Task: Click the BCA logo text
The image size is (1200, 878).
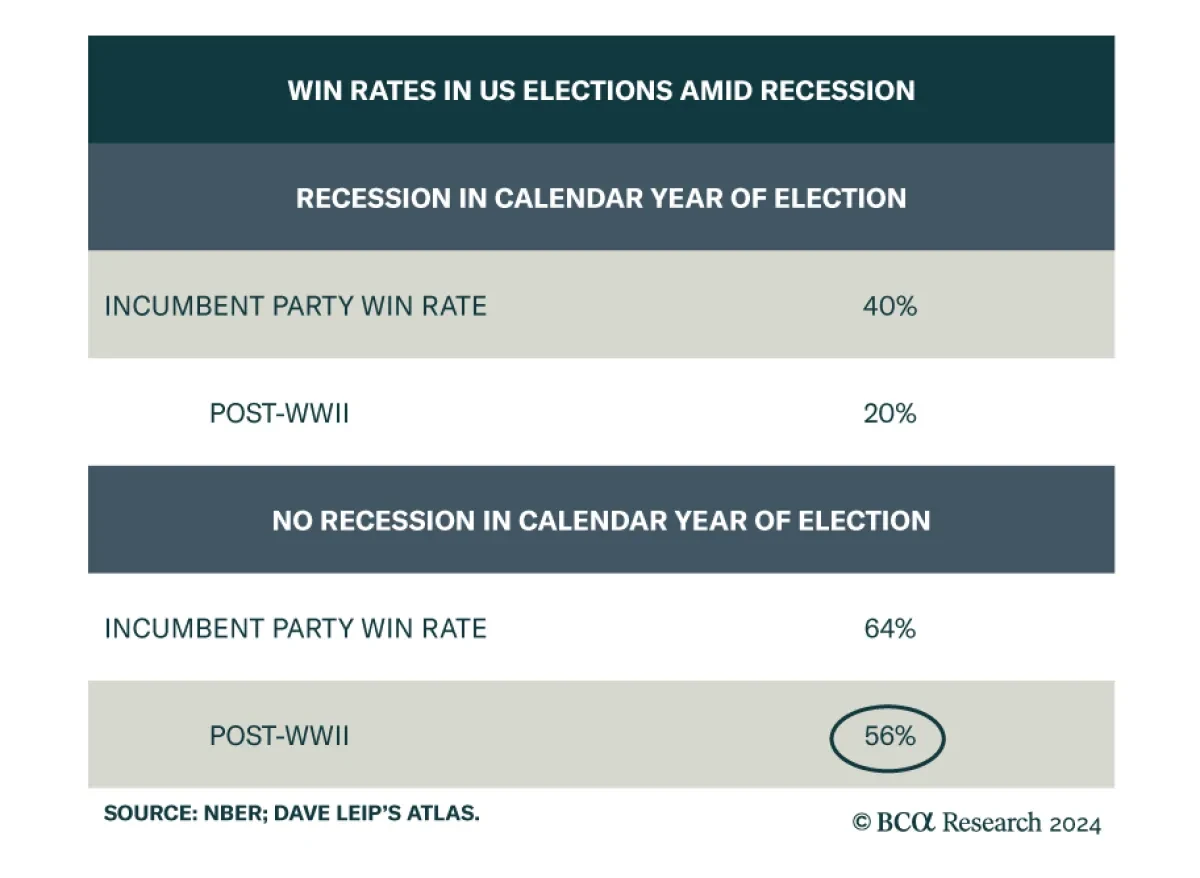Action: (x=905, y=823)
